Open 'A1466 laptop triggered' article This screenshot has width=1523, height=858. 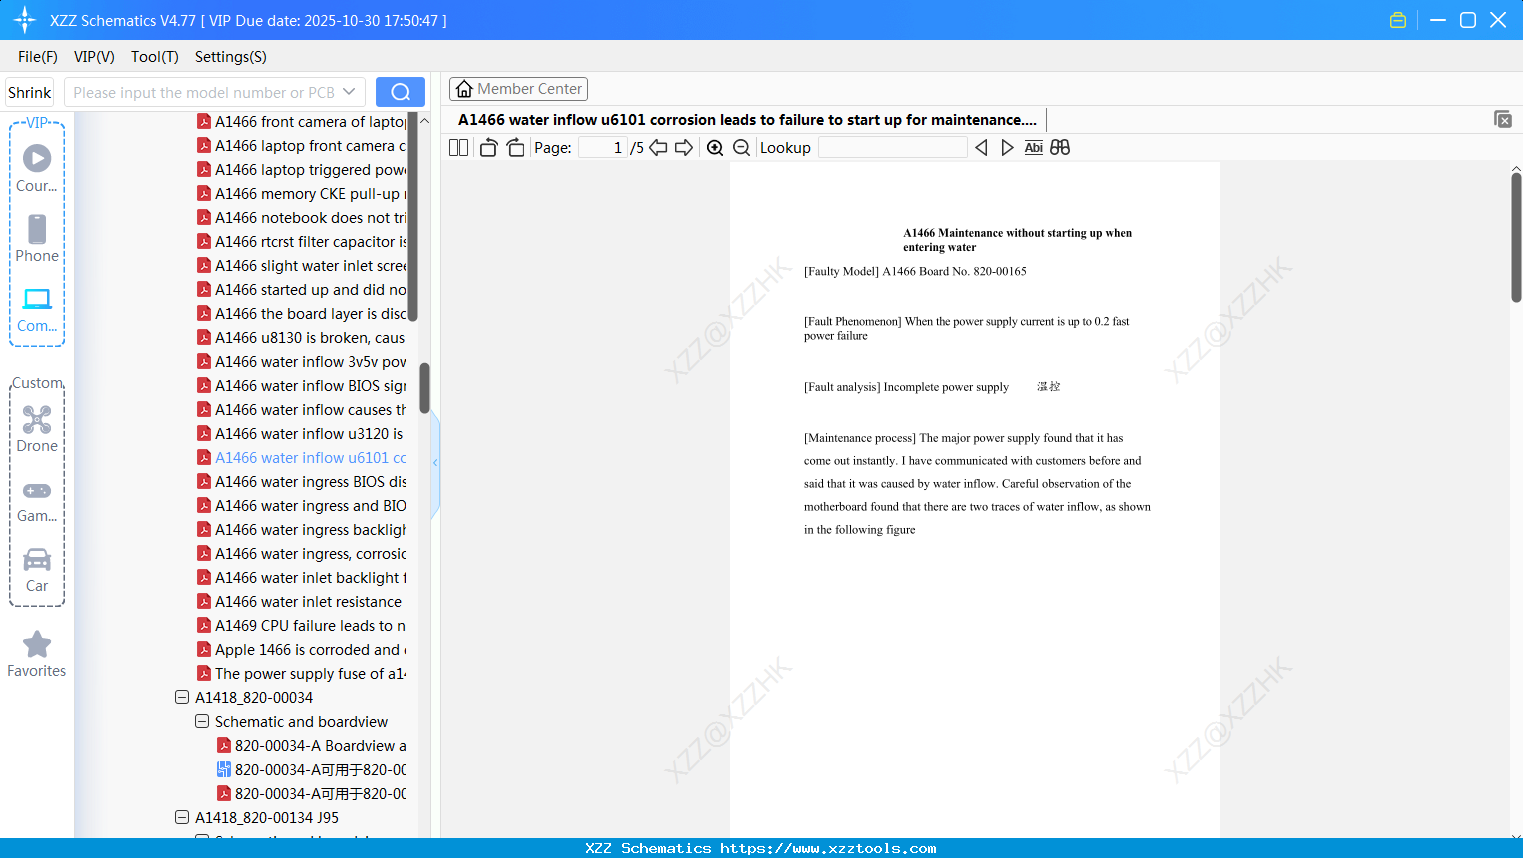pos(302,170)
